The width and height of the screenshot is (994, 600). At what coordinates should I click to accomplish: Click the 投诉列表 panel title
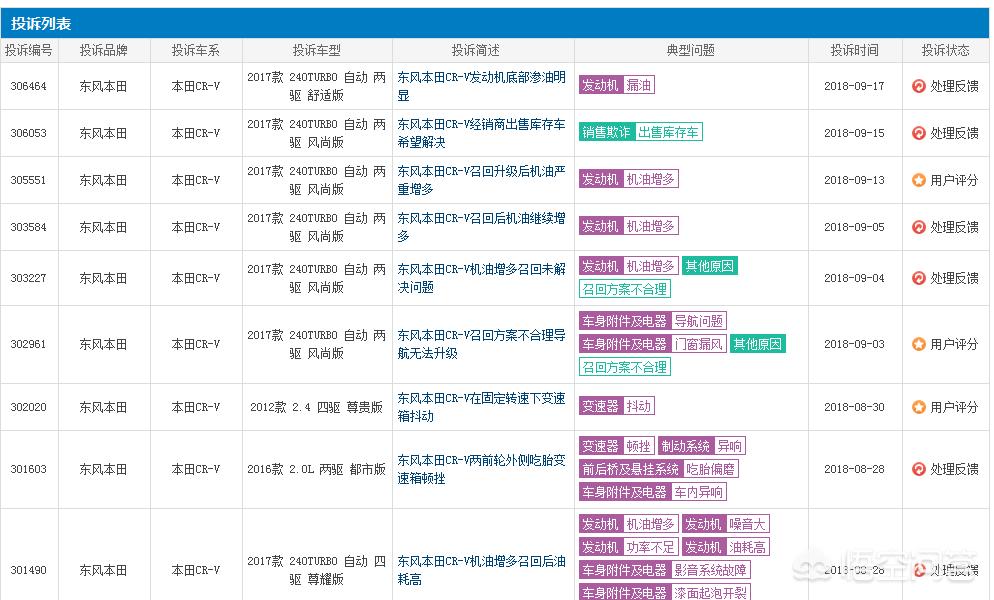[x=41, y=23]
